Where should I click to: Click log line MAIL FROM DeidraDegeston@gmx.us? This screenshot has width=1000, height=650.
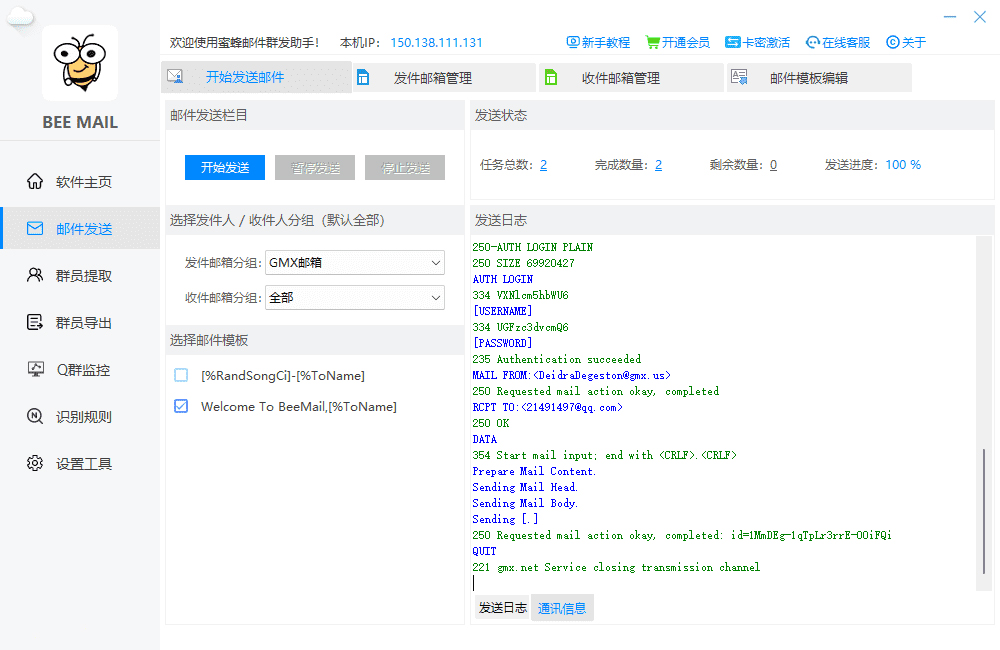pyautogui.click(x=571, y=375)
